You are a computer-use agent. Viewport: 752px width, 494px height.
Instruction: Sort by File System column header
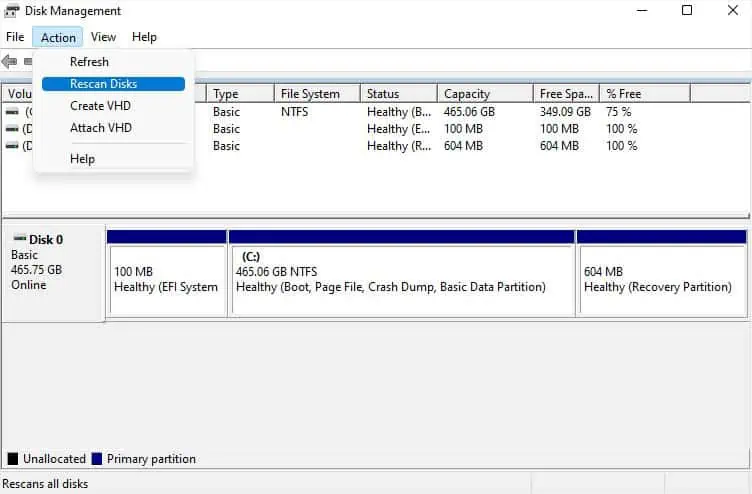310,94
